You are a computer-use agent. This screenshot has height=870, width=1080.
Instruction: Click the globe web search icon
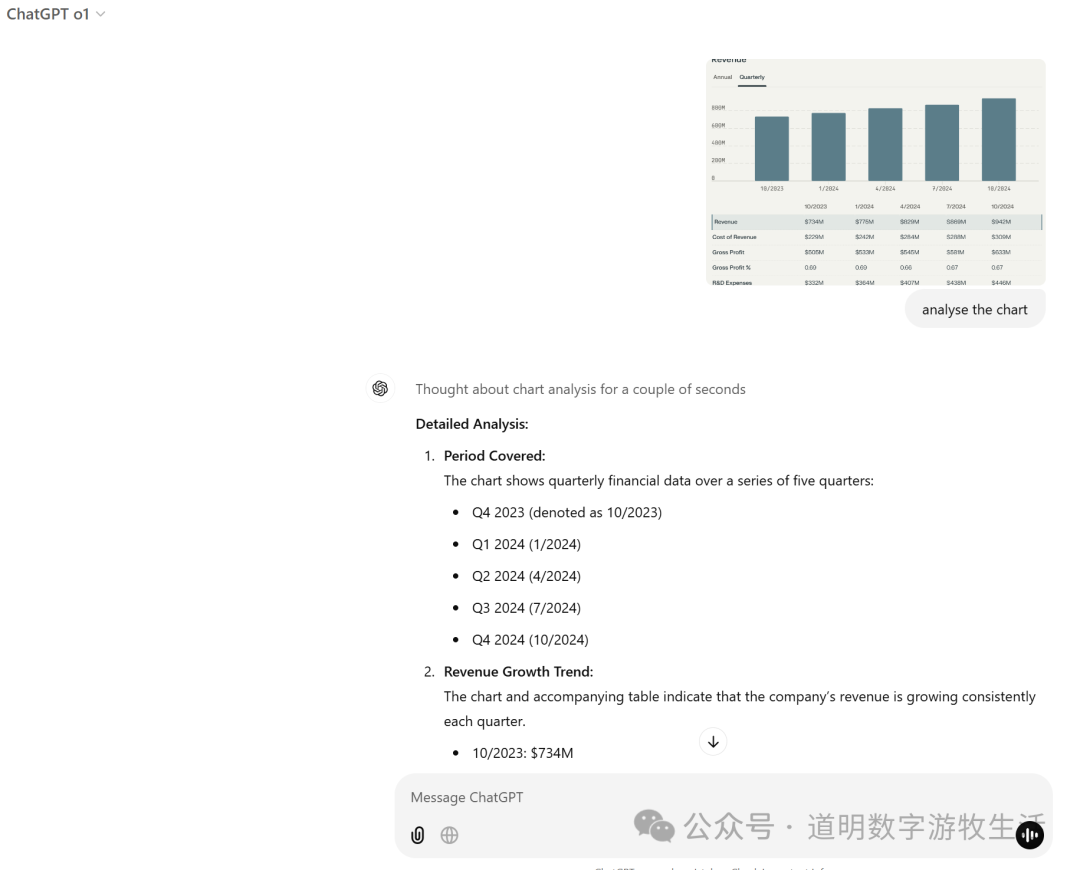(x=449, y=835)
